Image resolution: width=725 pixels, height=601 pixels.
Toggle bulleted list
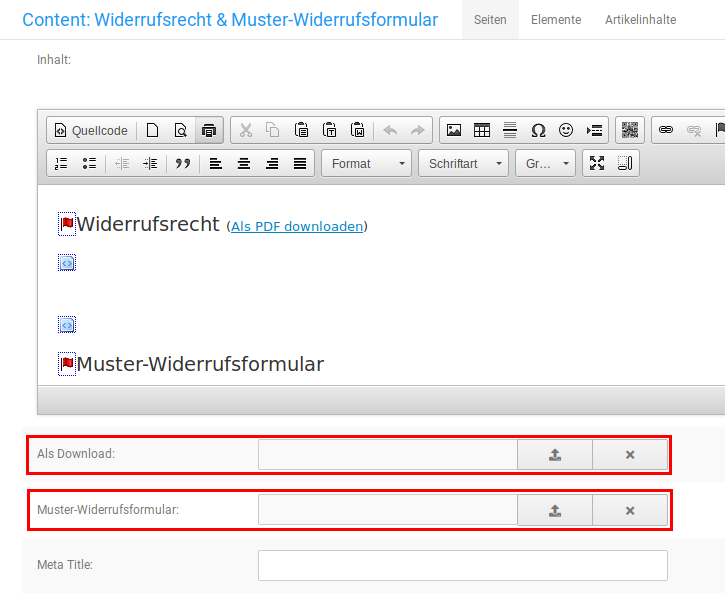coord(89,164)
